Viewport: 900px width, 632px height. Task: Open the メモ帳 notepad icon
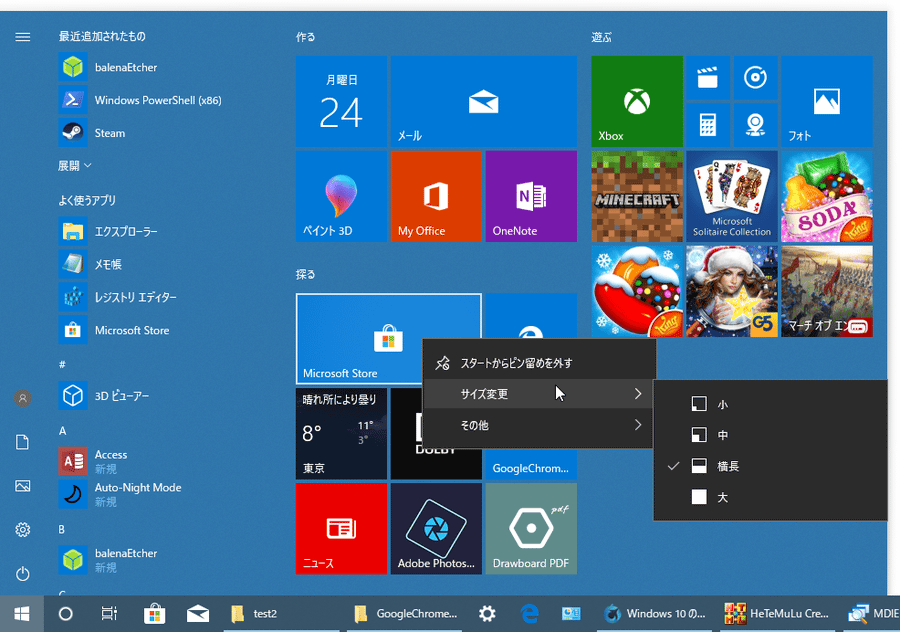pyautogui.click(x=73, y=264)
